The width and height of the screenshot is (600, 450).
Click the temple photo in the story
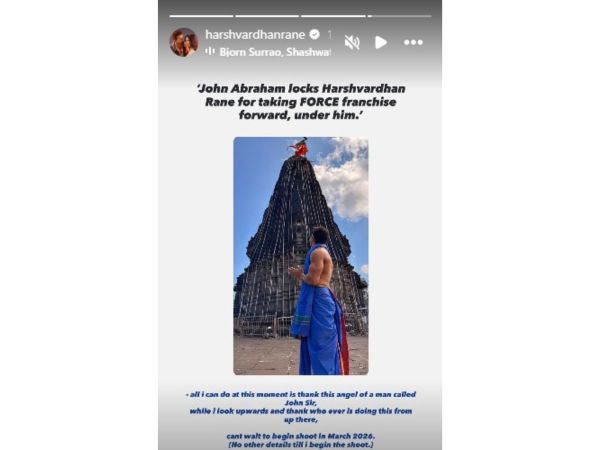[x=301, y=256]
